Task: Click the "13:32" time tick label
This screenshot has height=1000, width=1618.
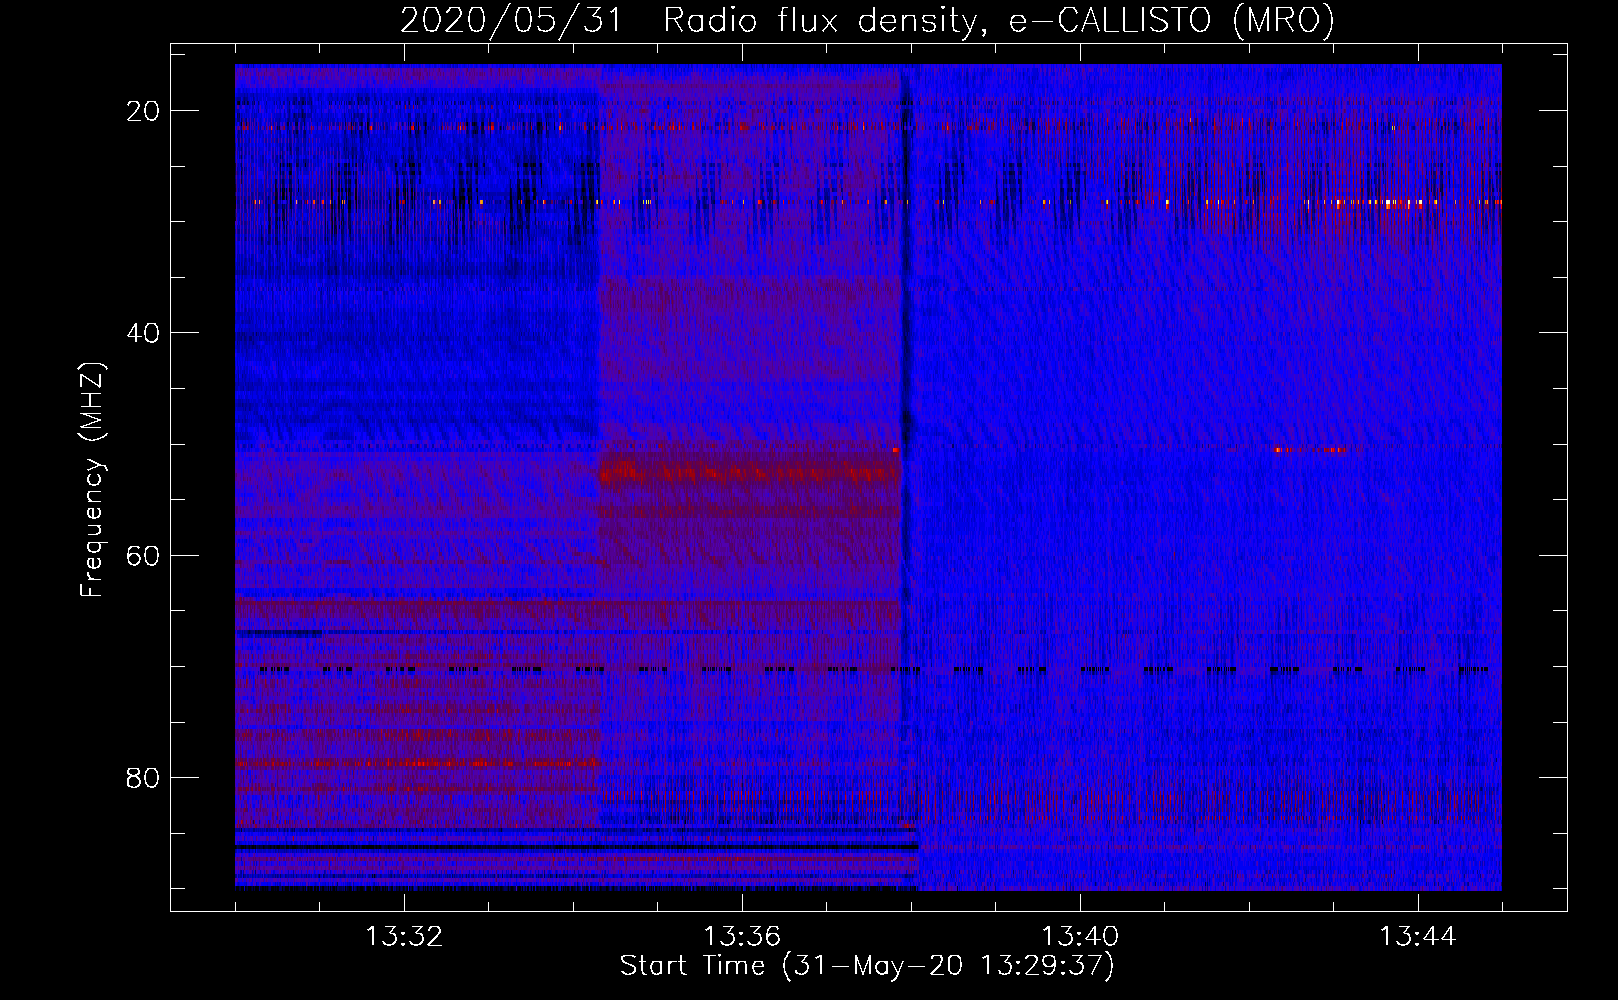Action: pos(404,937)
